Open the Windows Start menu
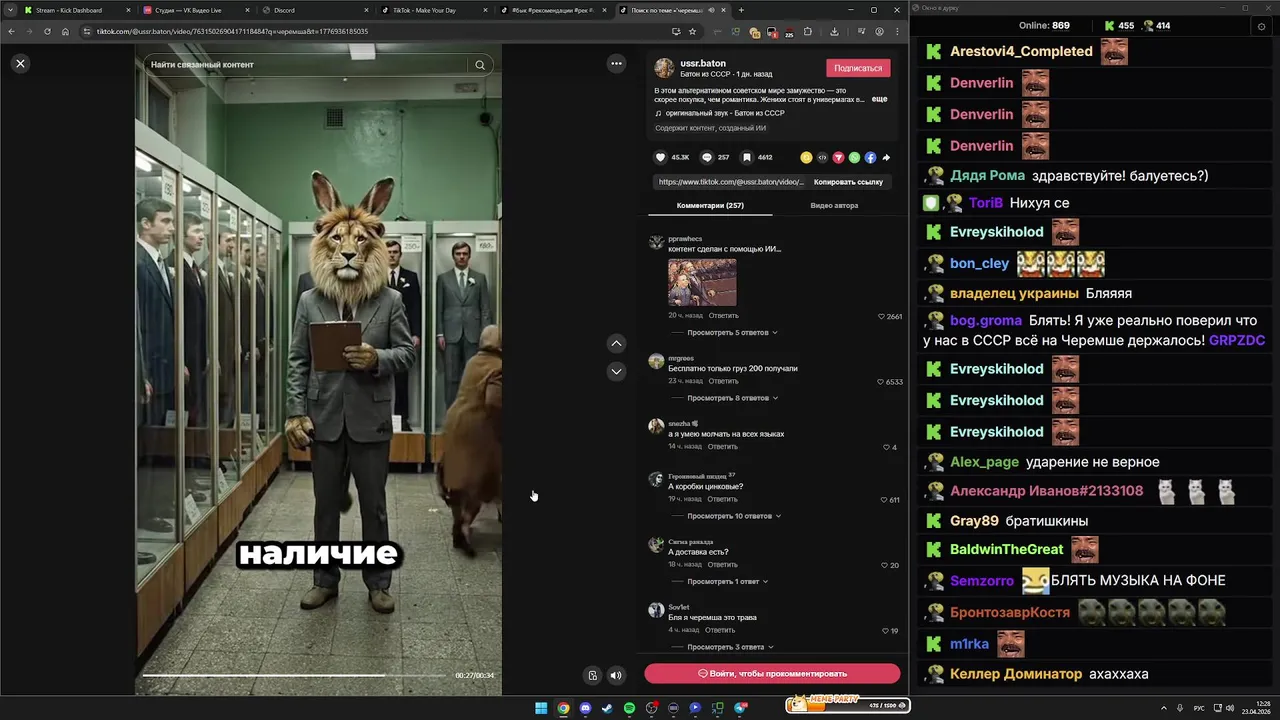 pos(541,708)
